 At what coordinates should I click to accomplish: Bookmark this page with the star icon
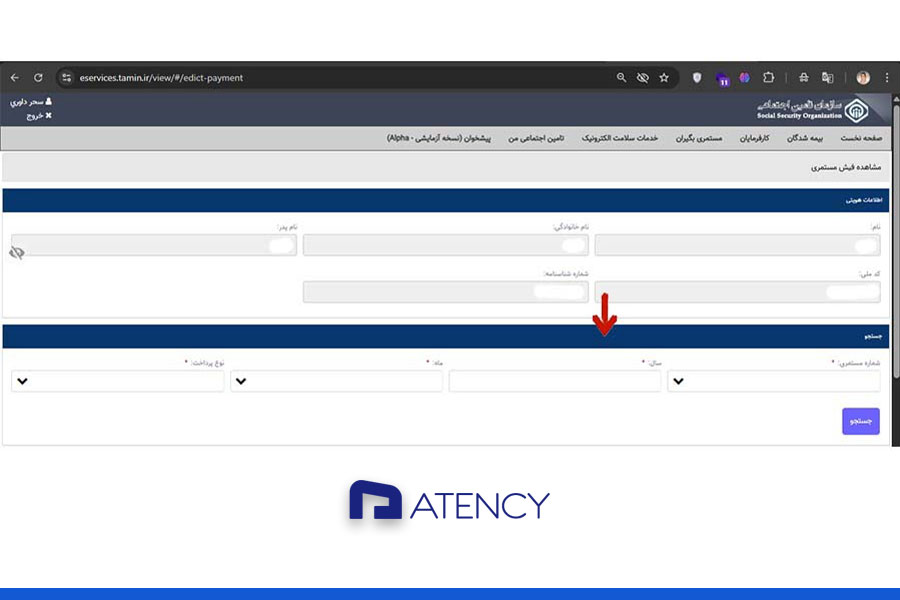[x=664, y=77]
